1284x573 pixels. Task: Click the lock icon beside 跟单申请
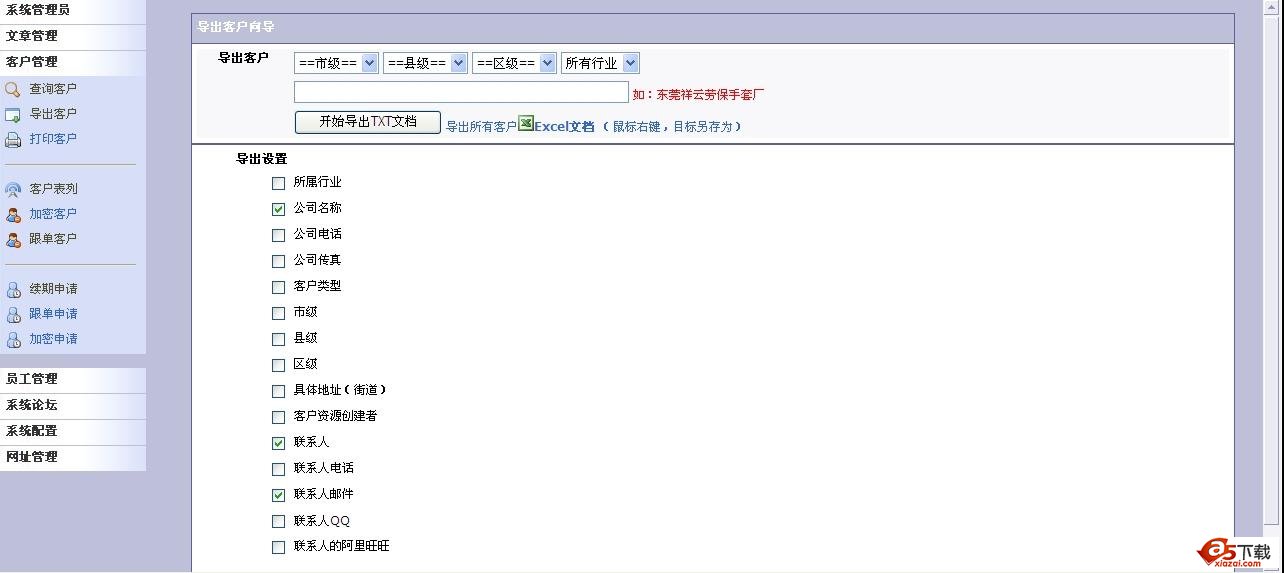click(x=13, y=314)
